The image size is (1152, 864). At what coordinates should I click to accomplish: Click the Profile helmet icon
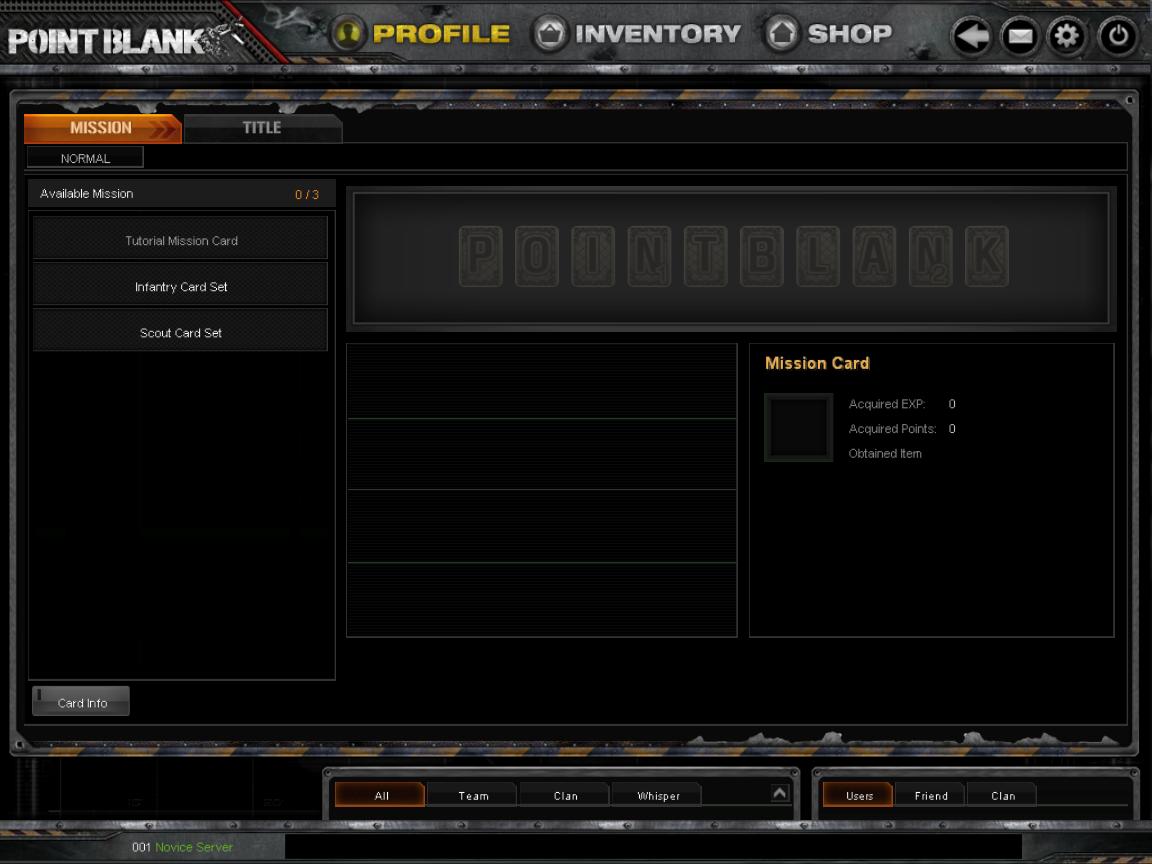(x=348, y=34)
